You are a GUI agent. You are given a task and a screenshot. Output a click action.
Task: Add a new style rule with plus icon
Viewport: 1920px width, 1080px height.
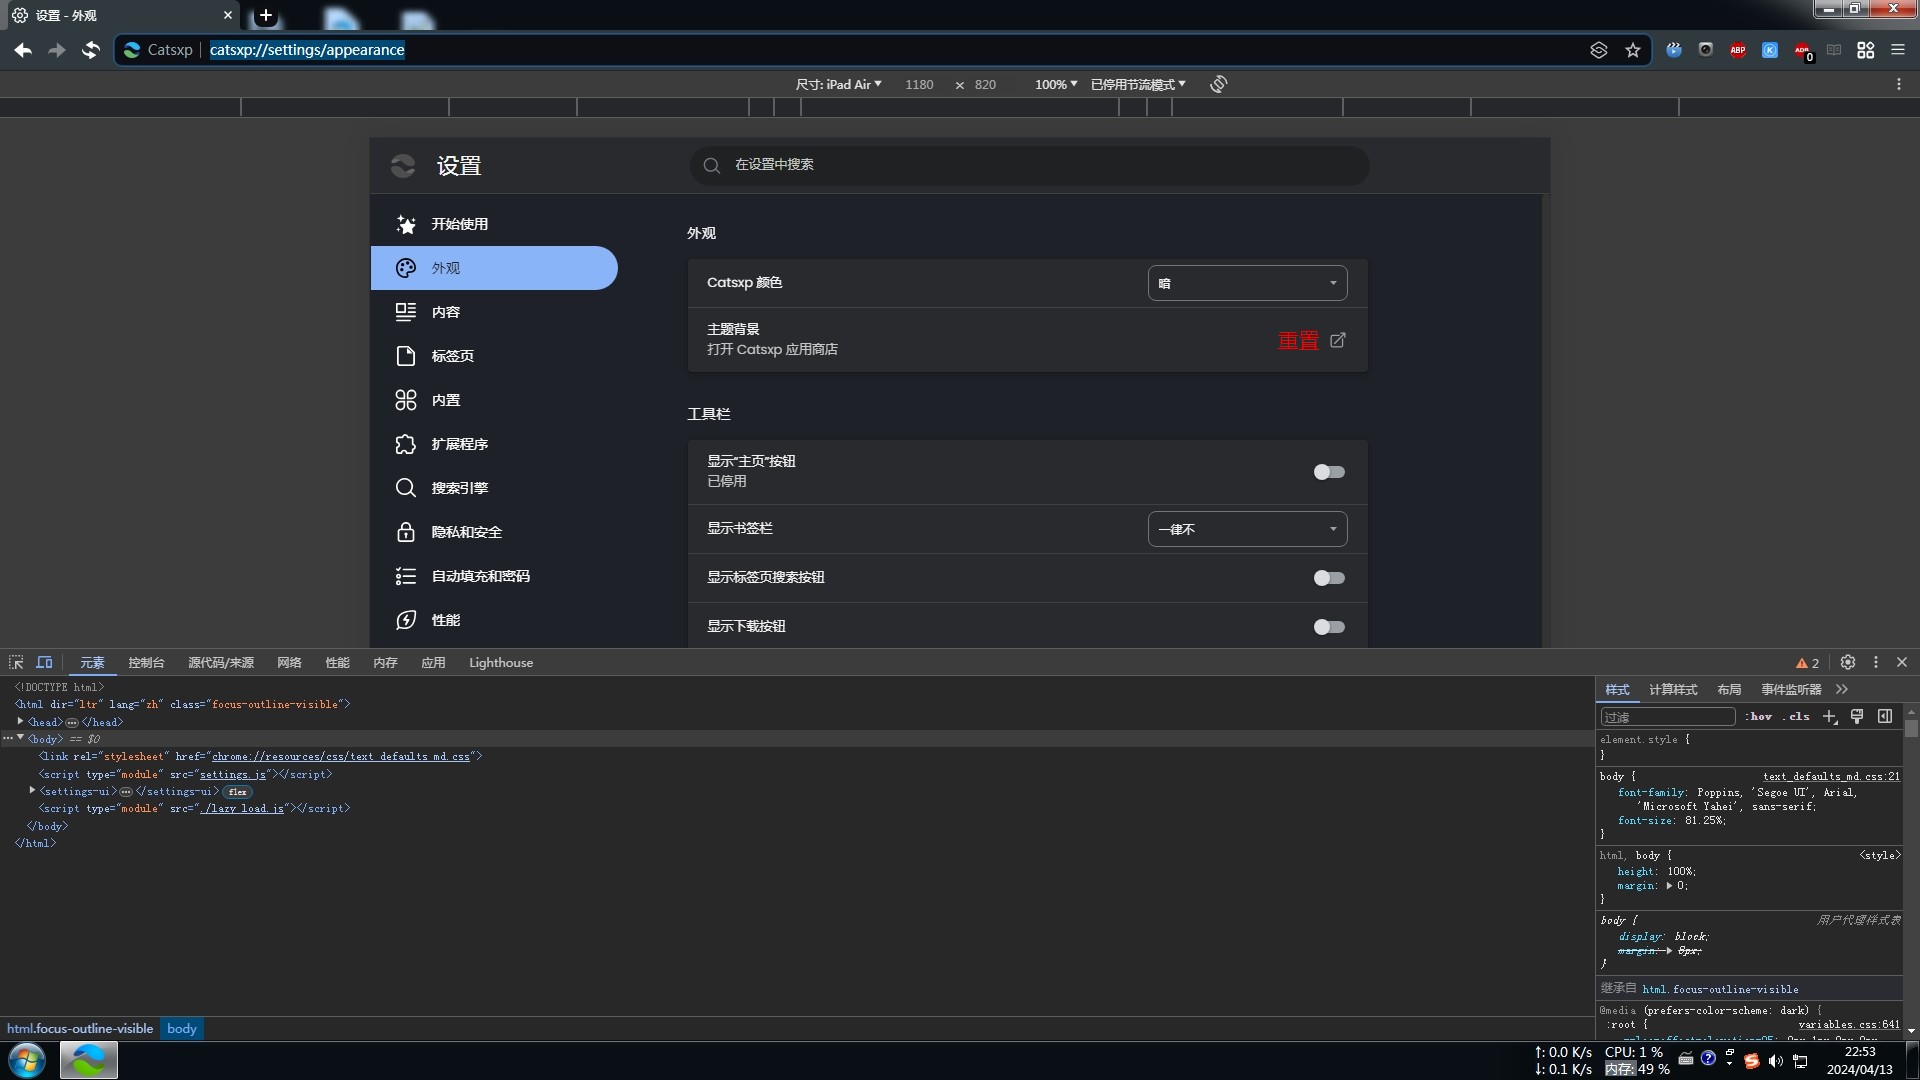click(x=1830, y=716)
